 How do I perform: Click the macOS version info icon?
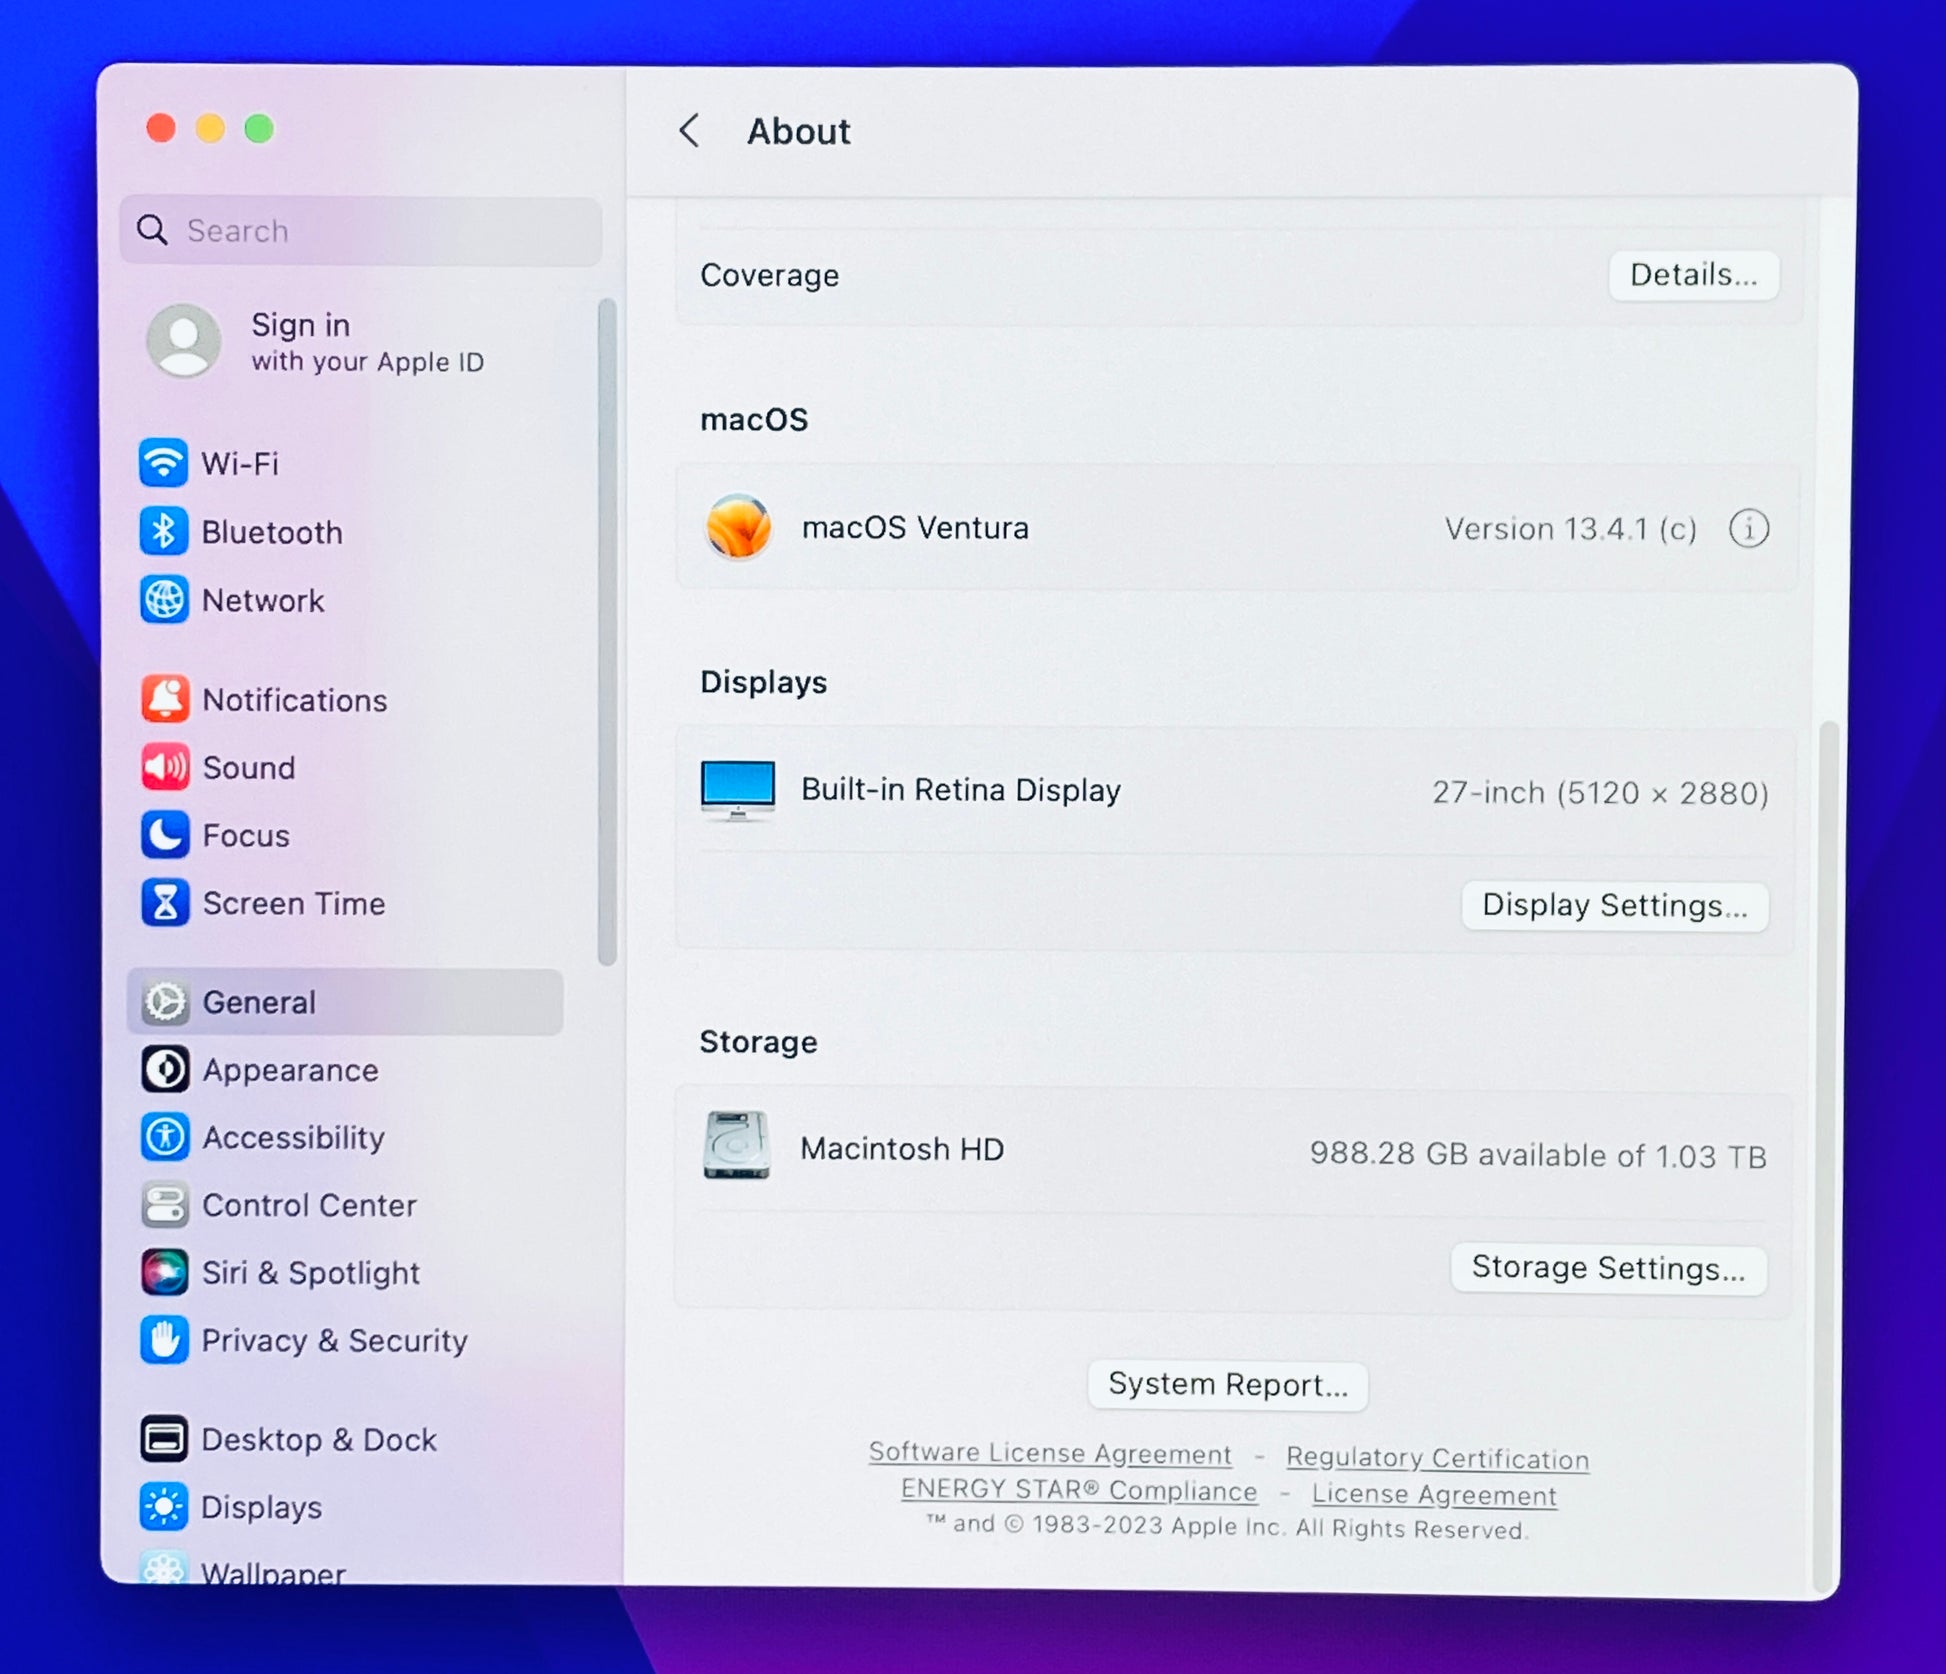(x=1748, y=528)
